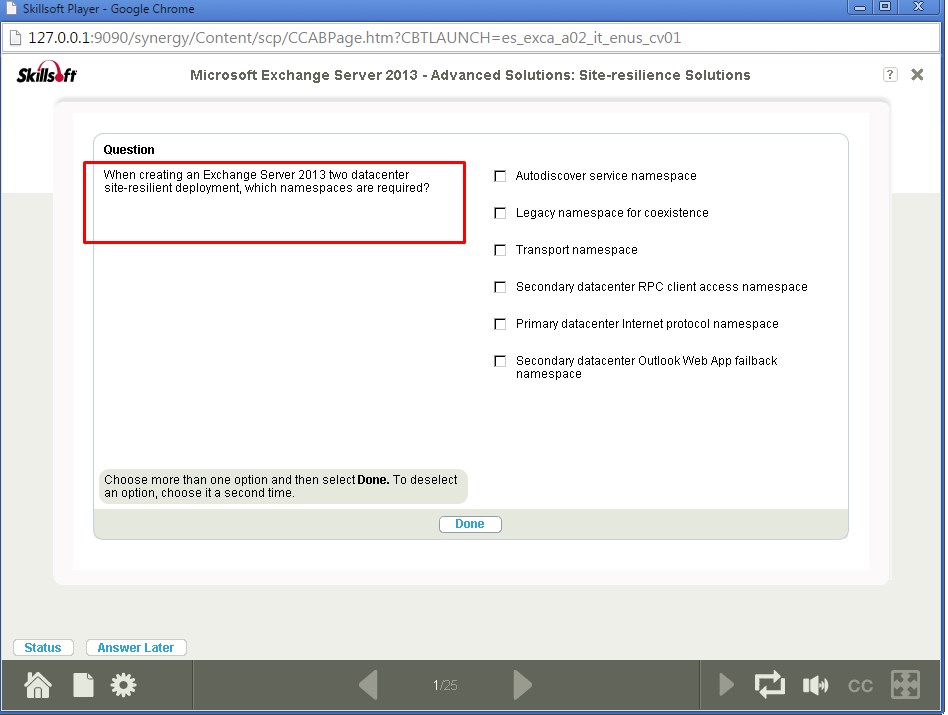This screenshot has width=948, height=715.
Task: Toggle closed captions CC icon
Action: click(x=860, y=685)
